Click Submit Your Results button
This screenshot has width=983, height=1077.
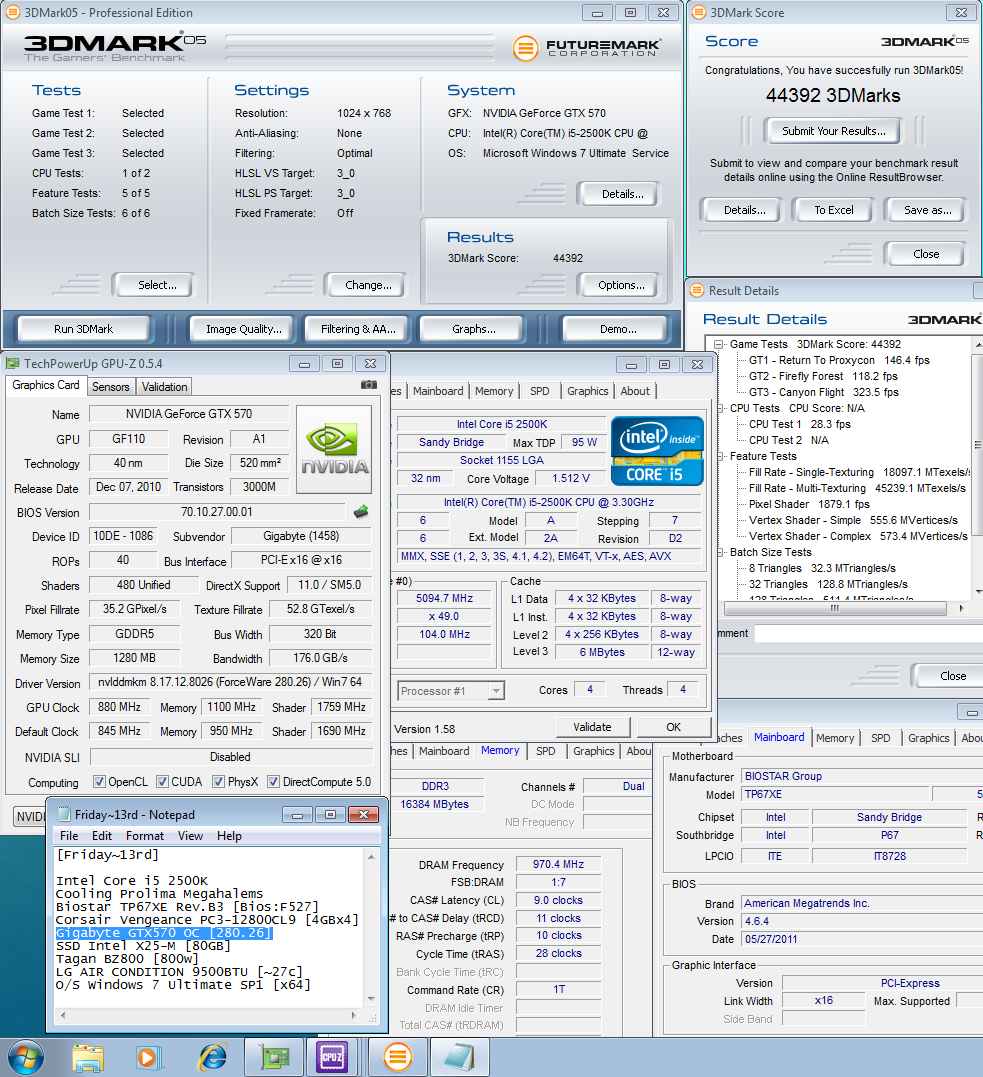[x=832, y=131]
